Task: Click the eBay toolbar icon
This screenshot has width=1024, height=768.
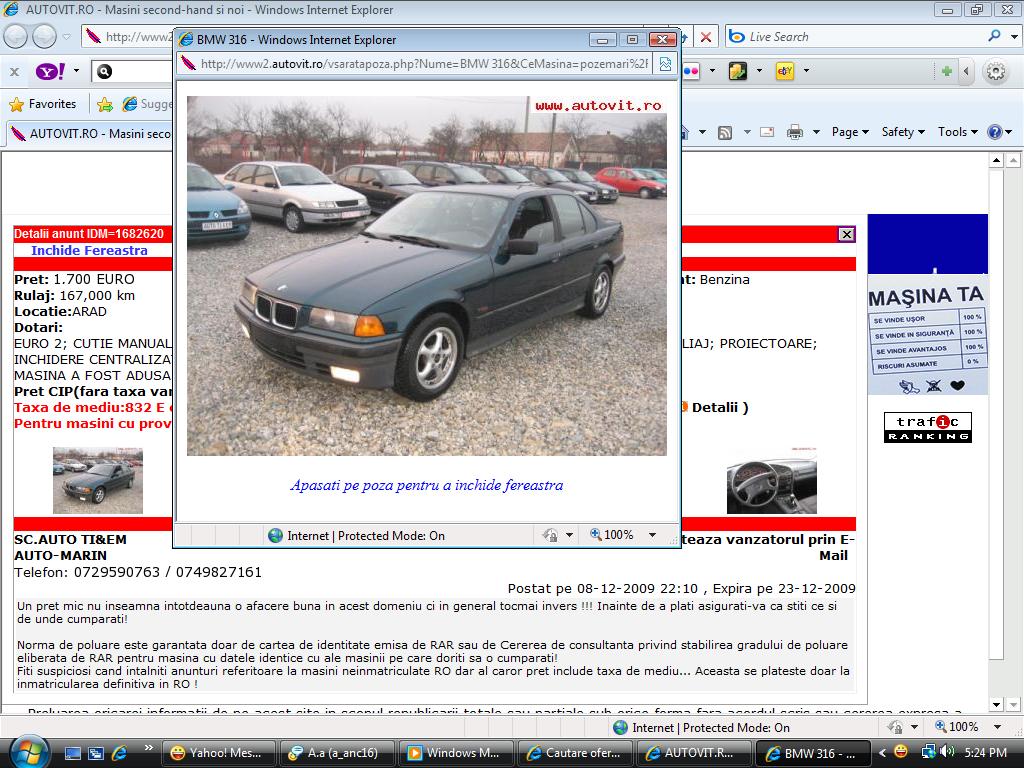Action: (785, 71)
